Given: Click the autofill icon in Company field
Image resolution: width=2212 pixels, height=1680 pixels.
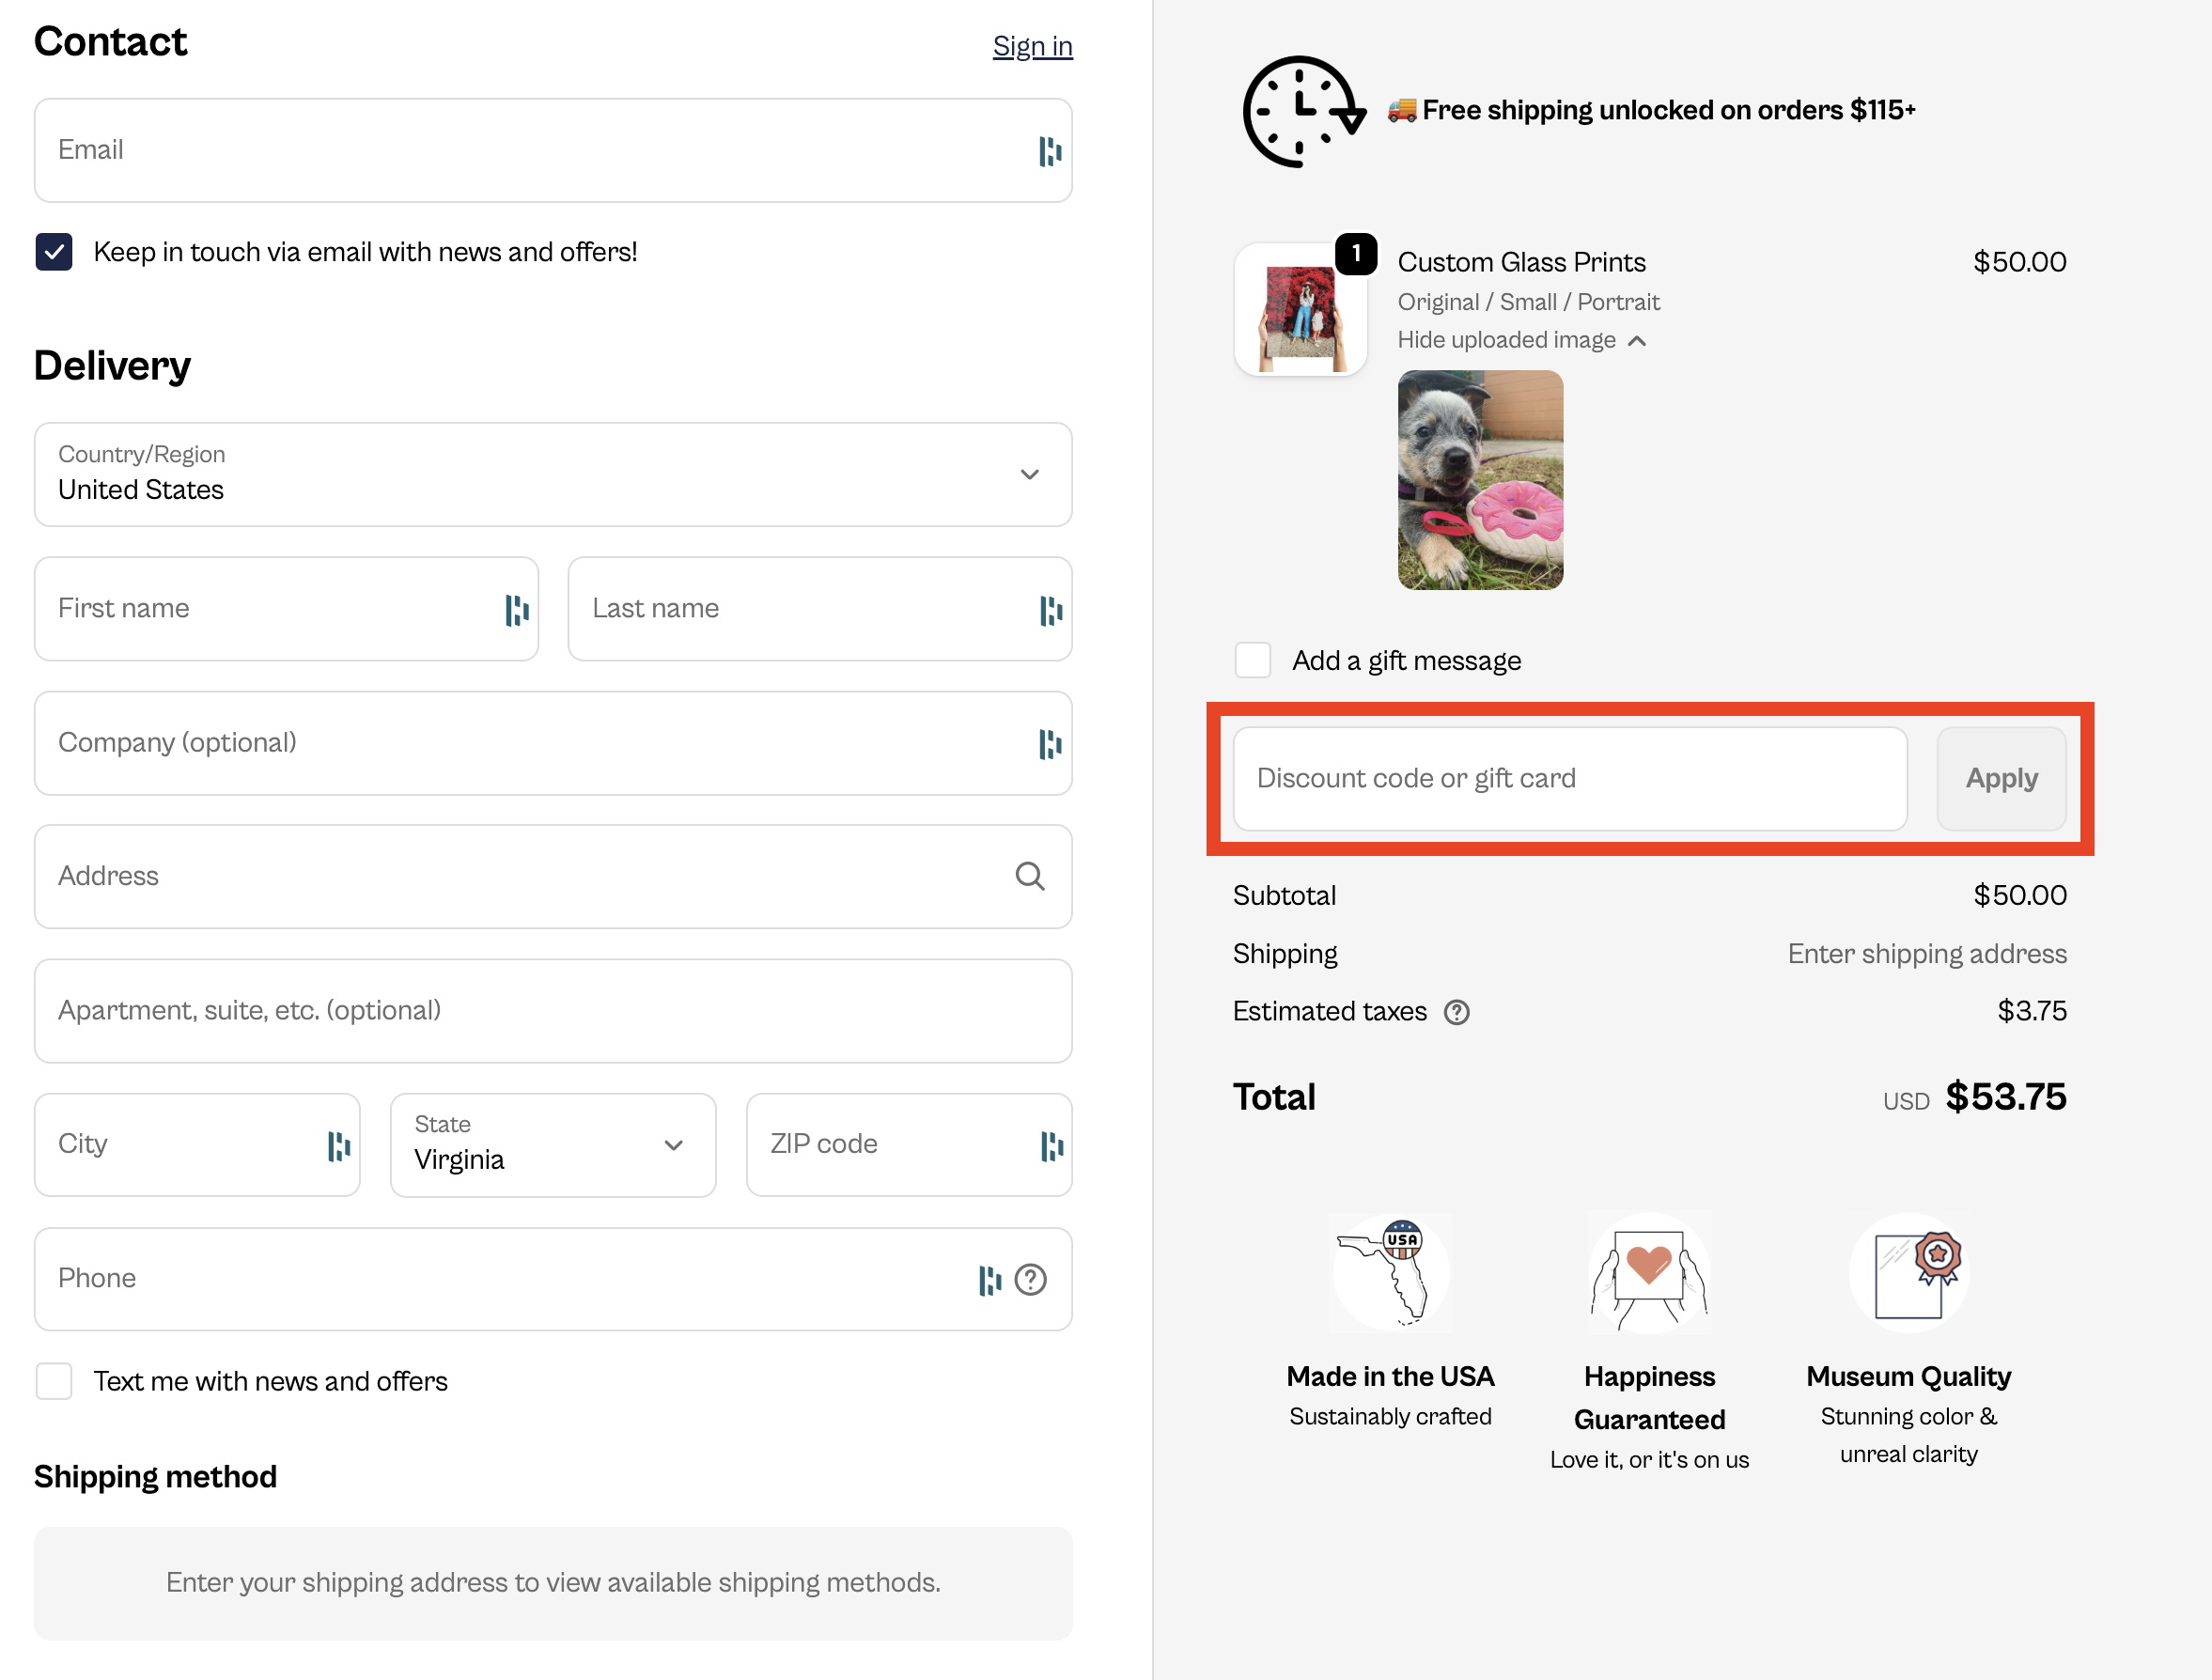Looking at the screenshot, I should [x=1049, y=743].
